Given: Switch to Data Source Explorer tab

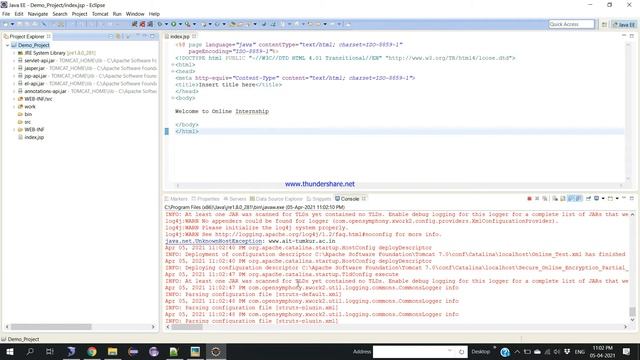Looking at the screenshot, I should (x=276, y=199).
